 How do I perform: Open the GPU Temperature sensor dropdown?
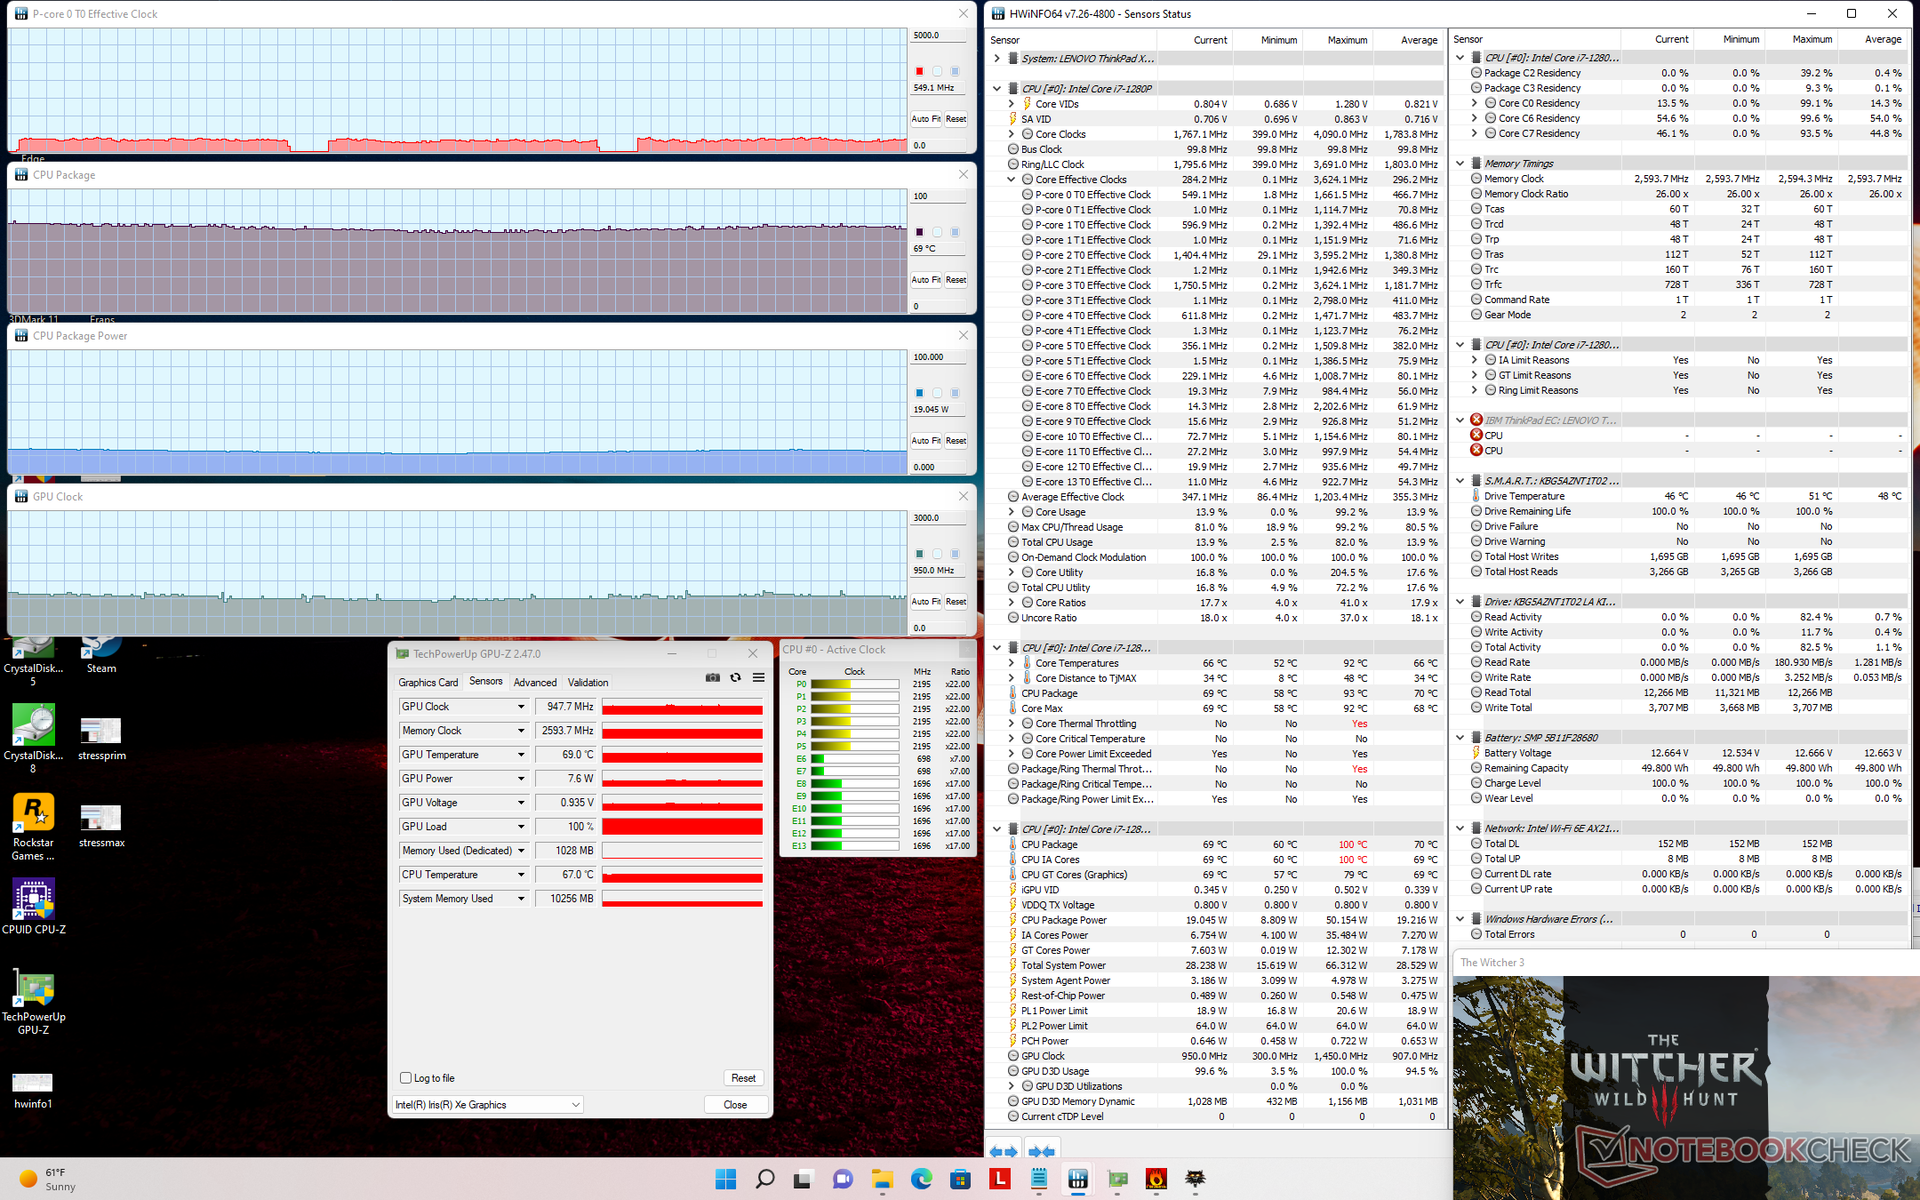coord(521,755)
